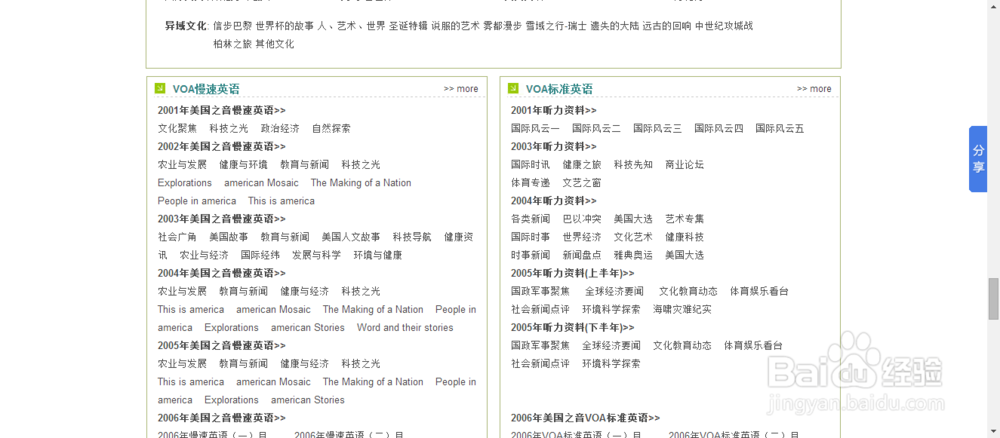Open 科技导航 link
This screenshot has width=1000, height=438.
click(412, 237)
